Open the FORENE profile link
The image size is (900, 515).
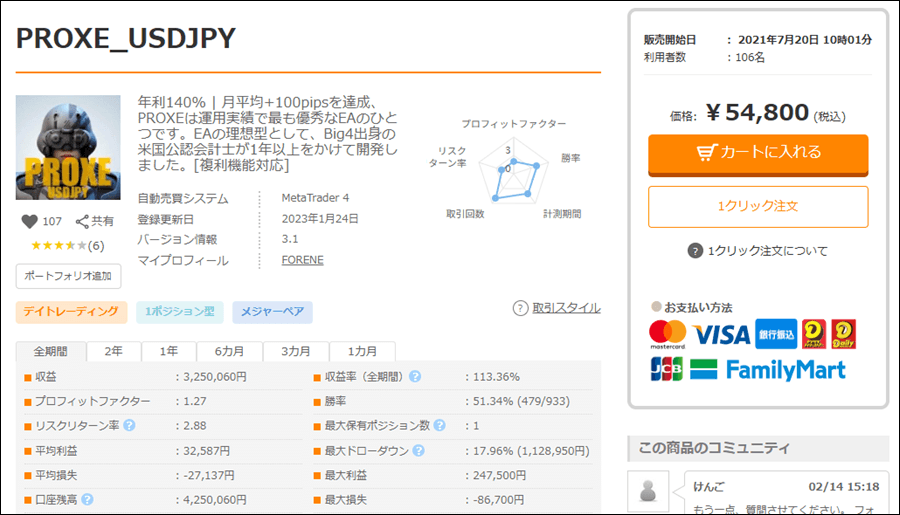(x=303, y=260)
